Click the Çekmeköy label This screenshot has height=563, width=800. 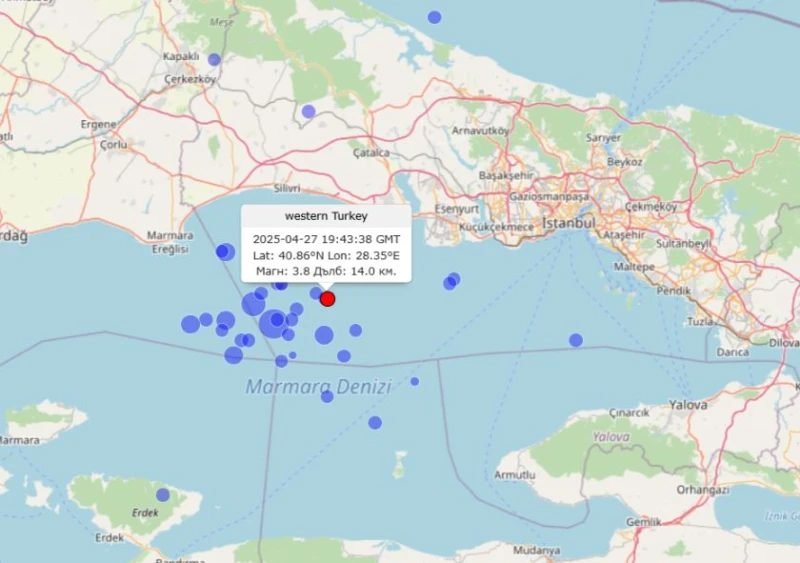(x=651, y=207)
